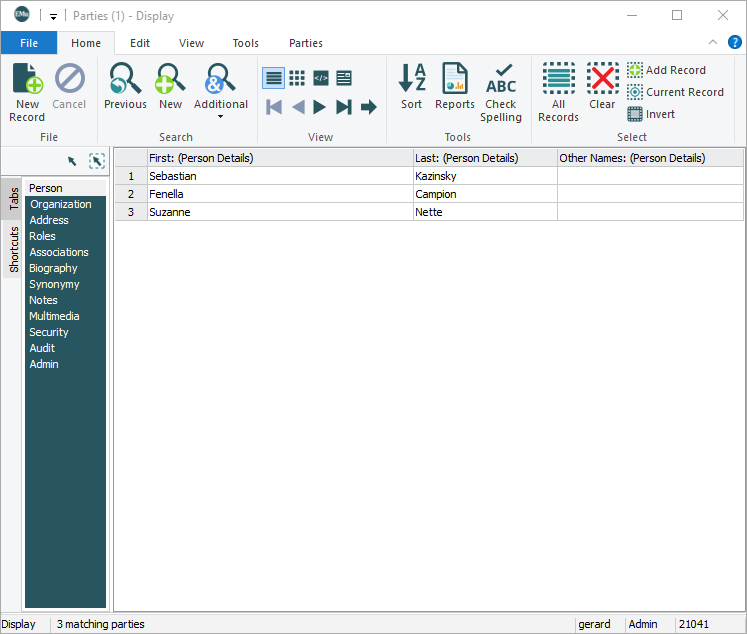This screenshot has height=634, width=747.
Task: Clear the record selection
Action: (x=602, y=88)
